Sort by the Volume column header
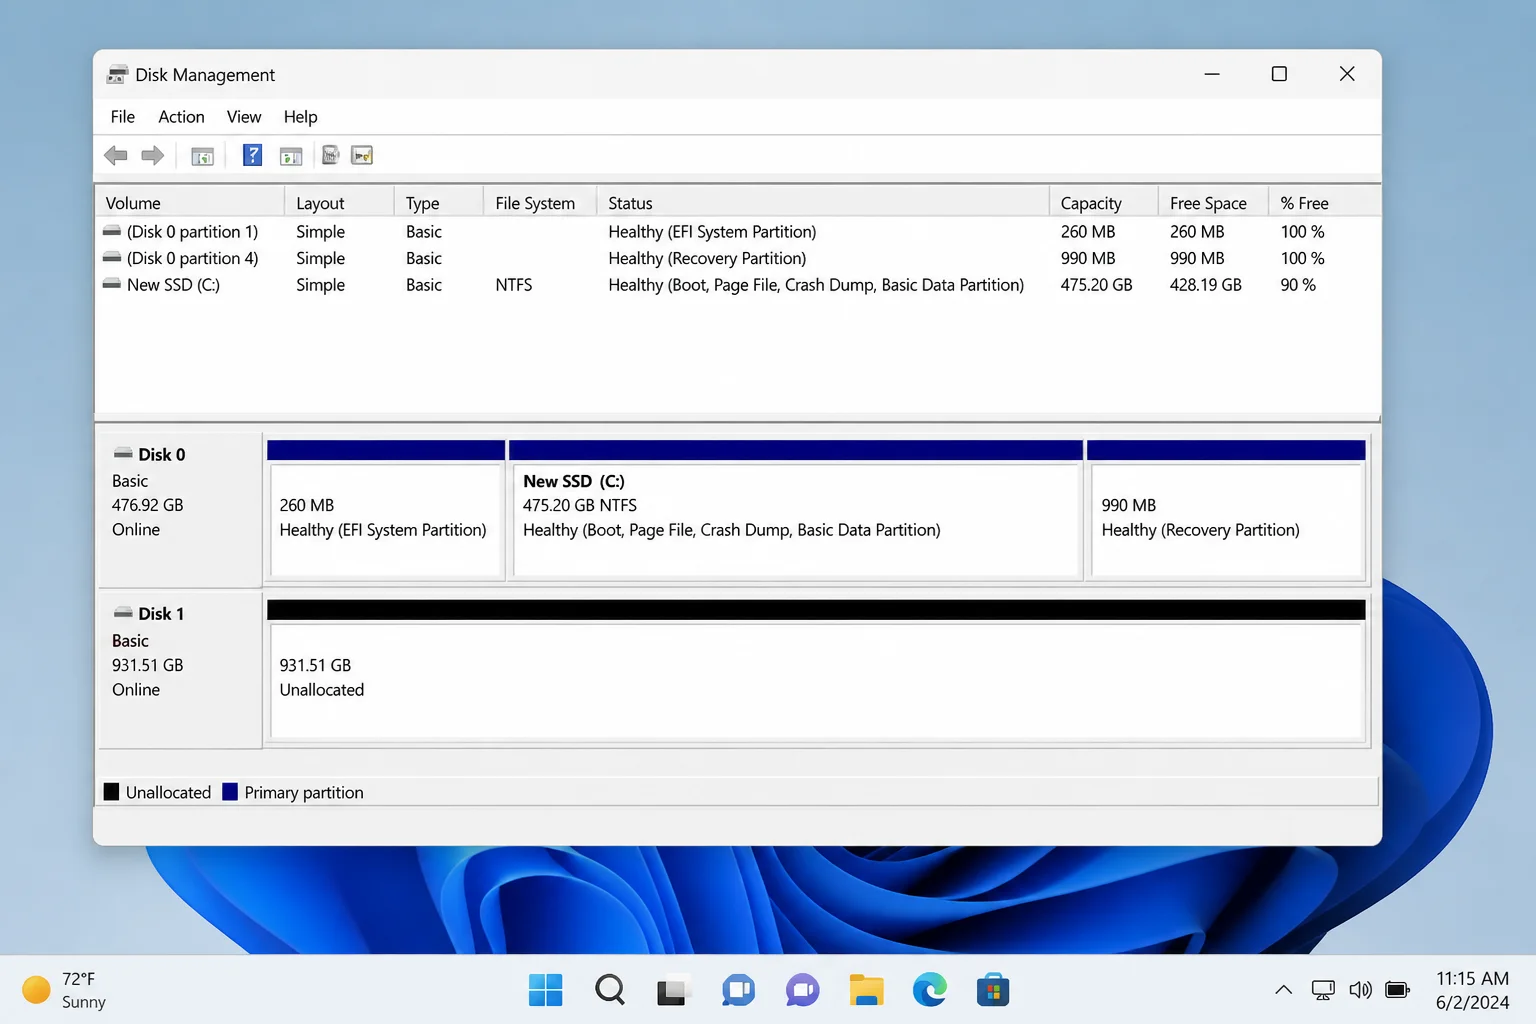Viewport: 1536px width, 1024px height. [x=190, y=203]
